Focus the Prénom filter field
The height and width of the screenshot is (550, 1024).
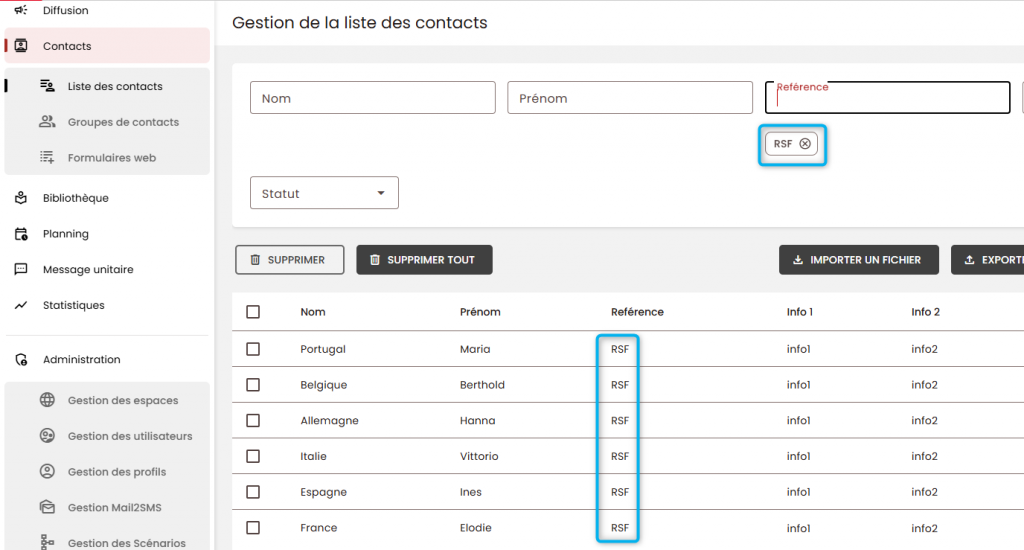[x=630, y=97]
